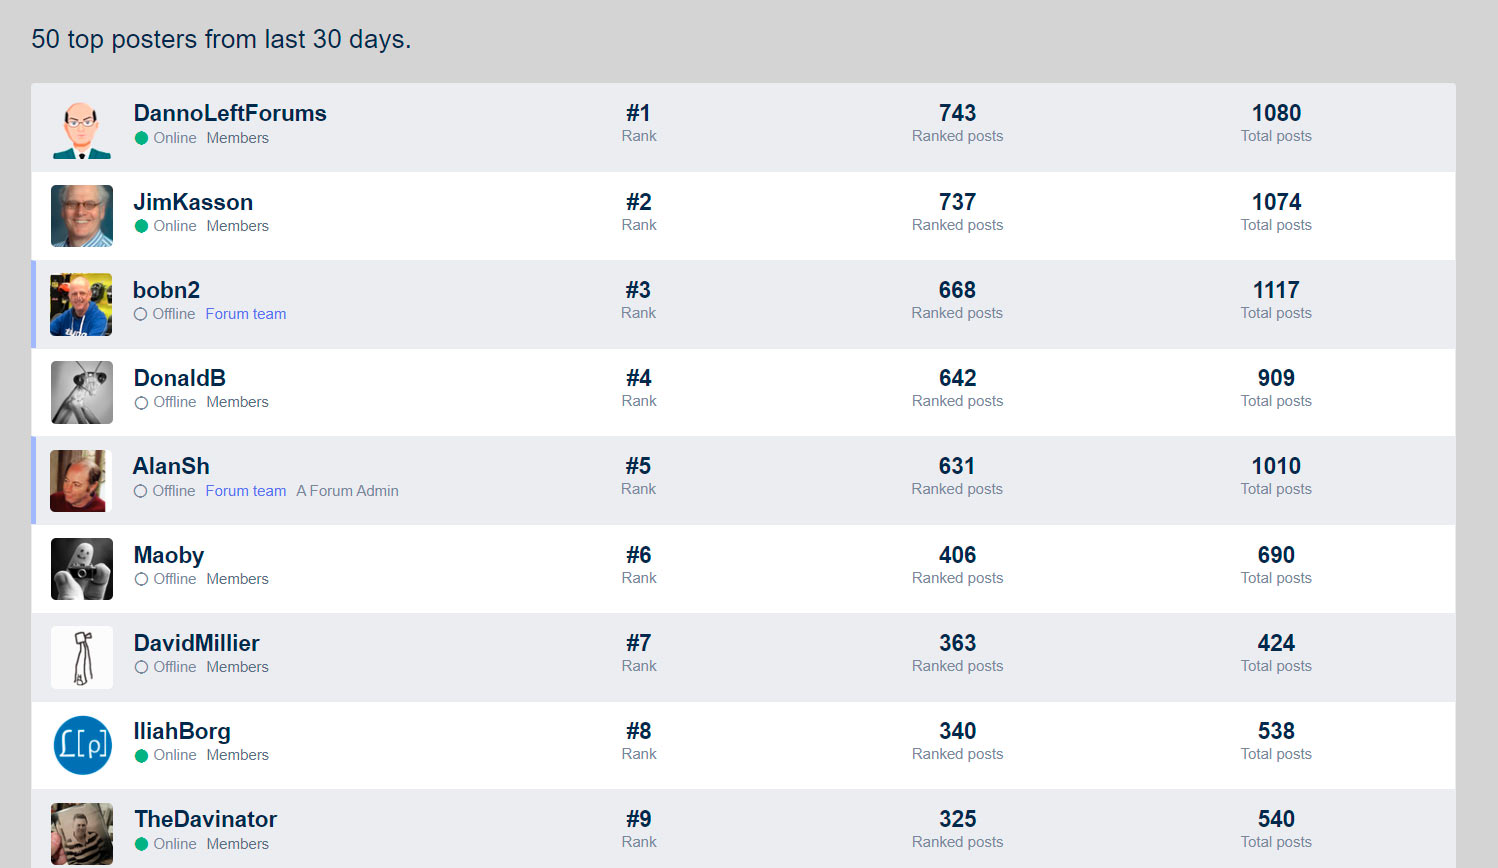Click AlanSh's avatar image
The height and width of the screenshot is (868, 1498).
tap(81, 480)
